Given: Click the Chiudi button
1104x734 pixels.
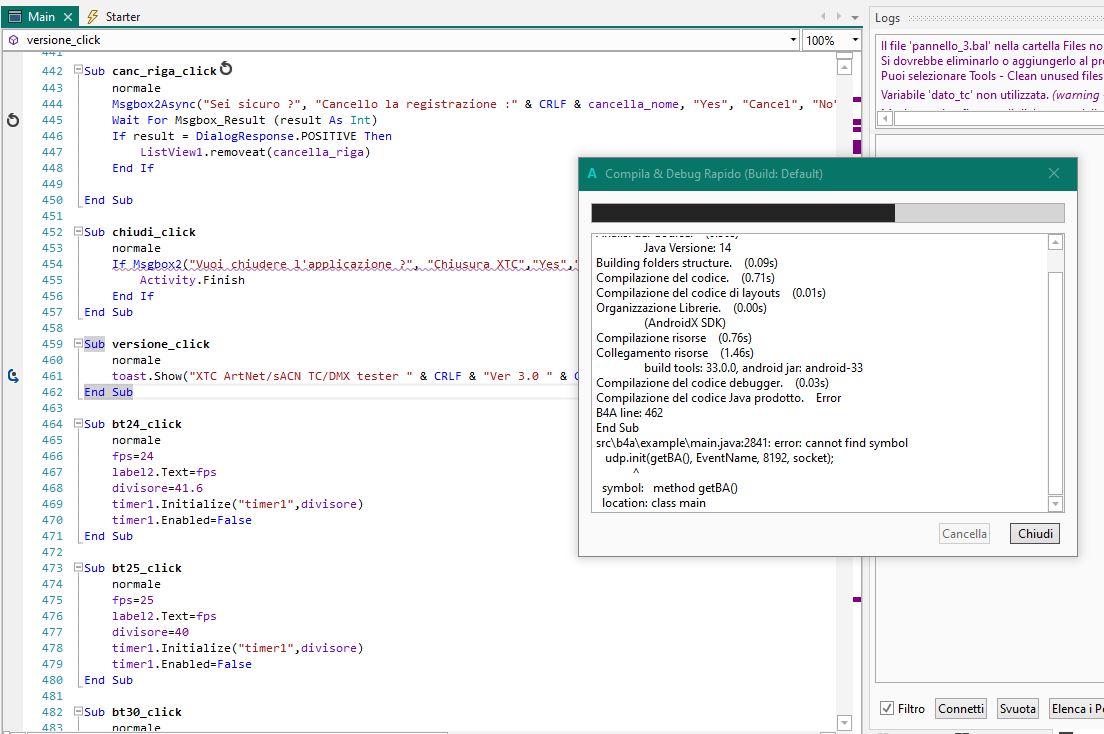Looking at the screenshot, I should (x=1034, y=533).
